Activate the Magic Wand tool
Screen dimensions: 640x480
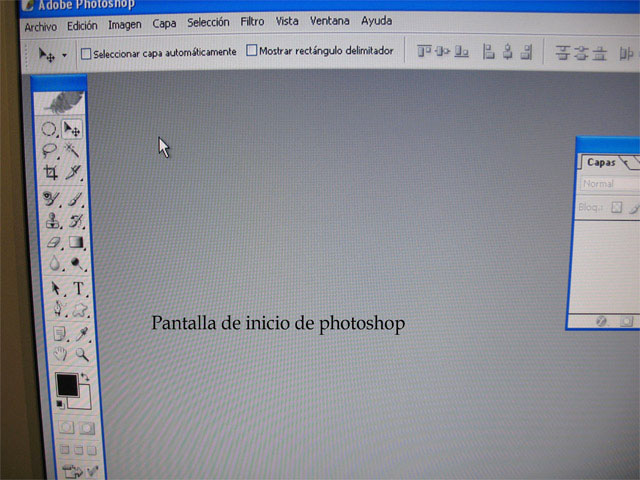pos(72,150)
